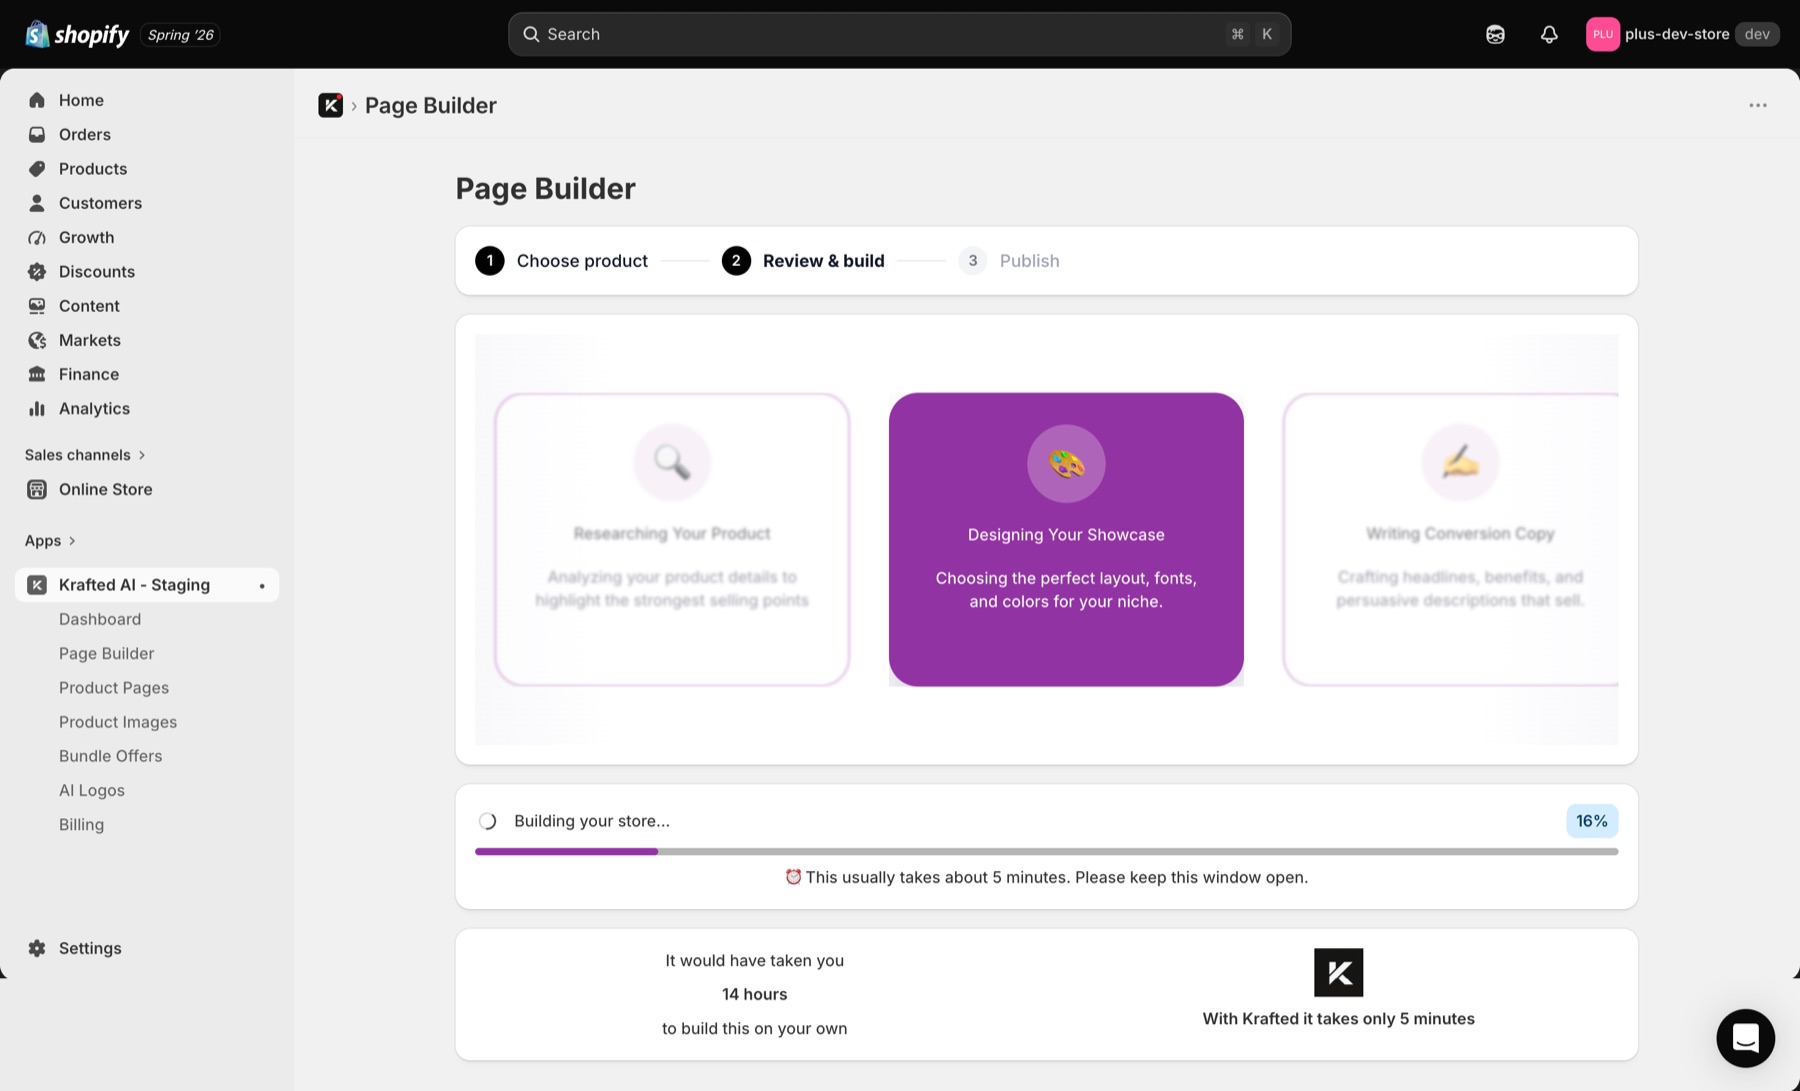Click the Finance bank icon
Viewport: 1800px width, 1091px height.
tap(37, 374)
